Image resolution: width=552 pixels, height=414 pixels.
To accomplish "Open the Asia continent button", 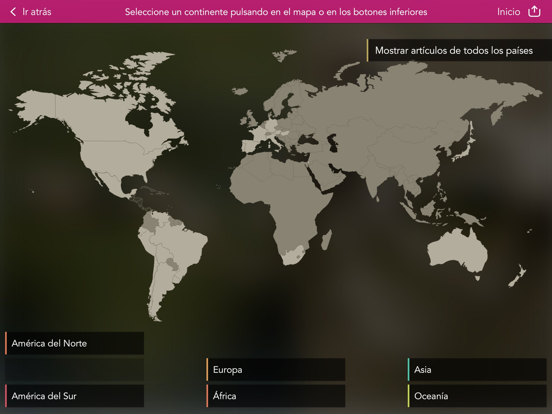I will (477, 370).
